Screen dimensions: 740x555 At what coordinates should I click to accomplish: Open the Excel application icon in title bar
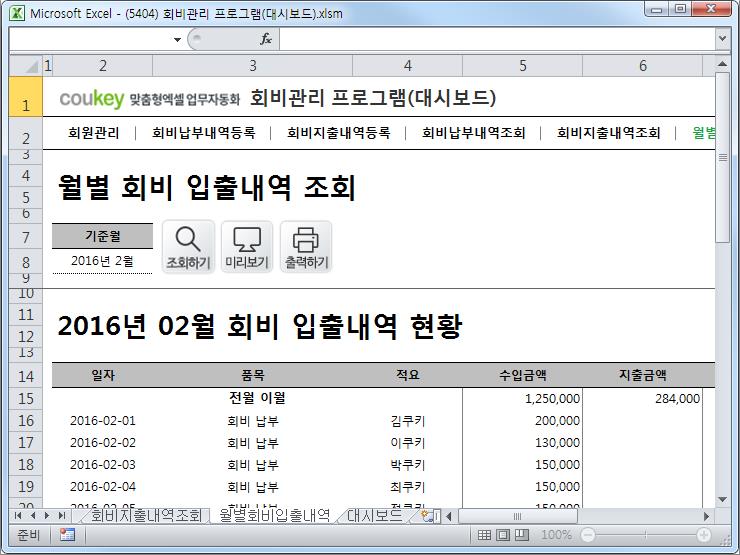[x=17, y=13]
